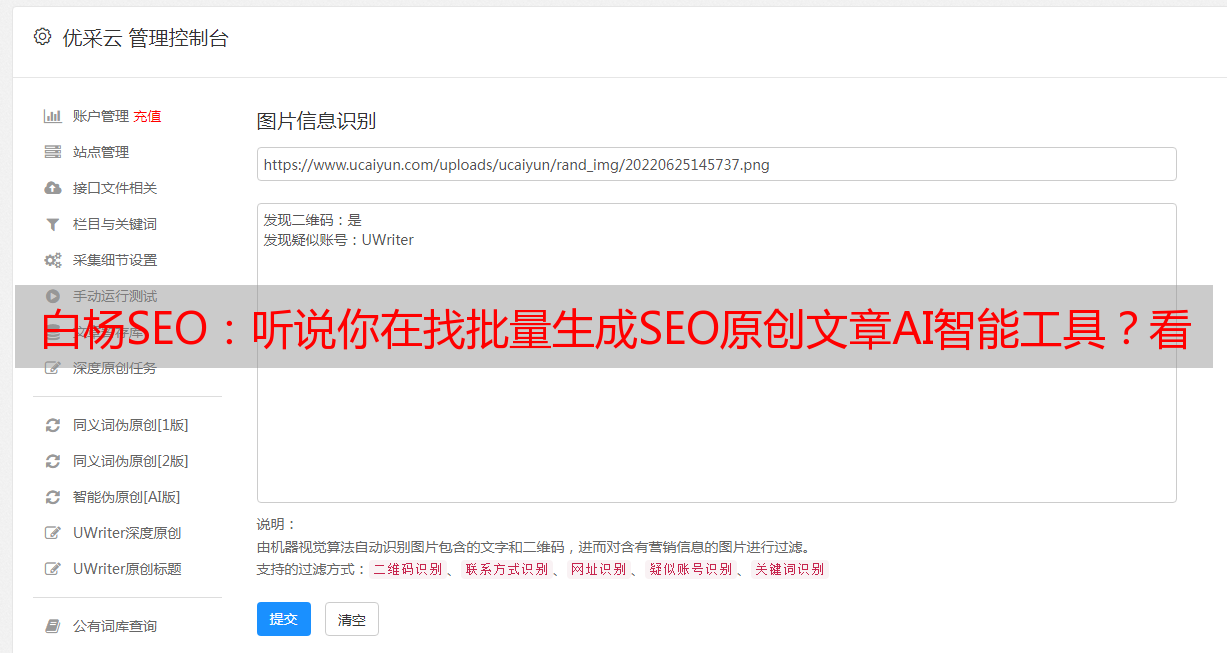
Task: Open the 智能伪原创[AI版] menu entry
Action: [x=126, y=497]
